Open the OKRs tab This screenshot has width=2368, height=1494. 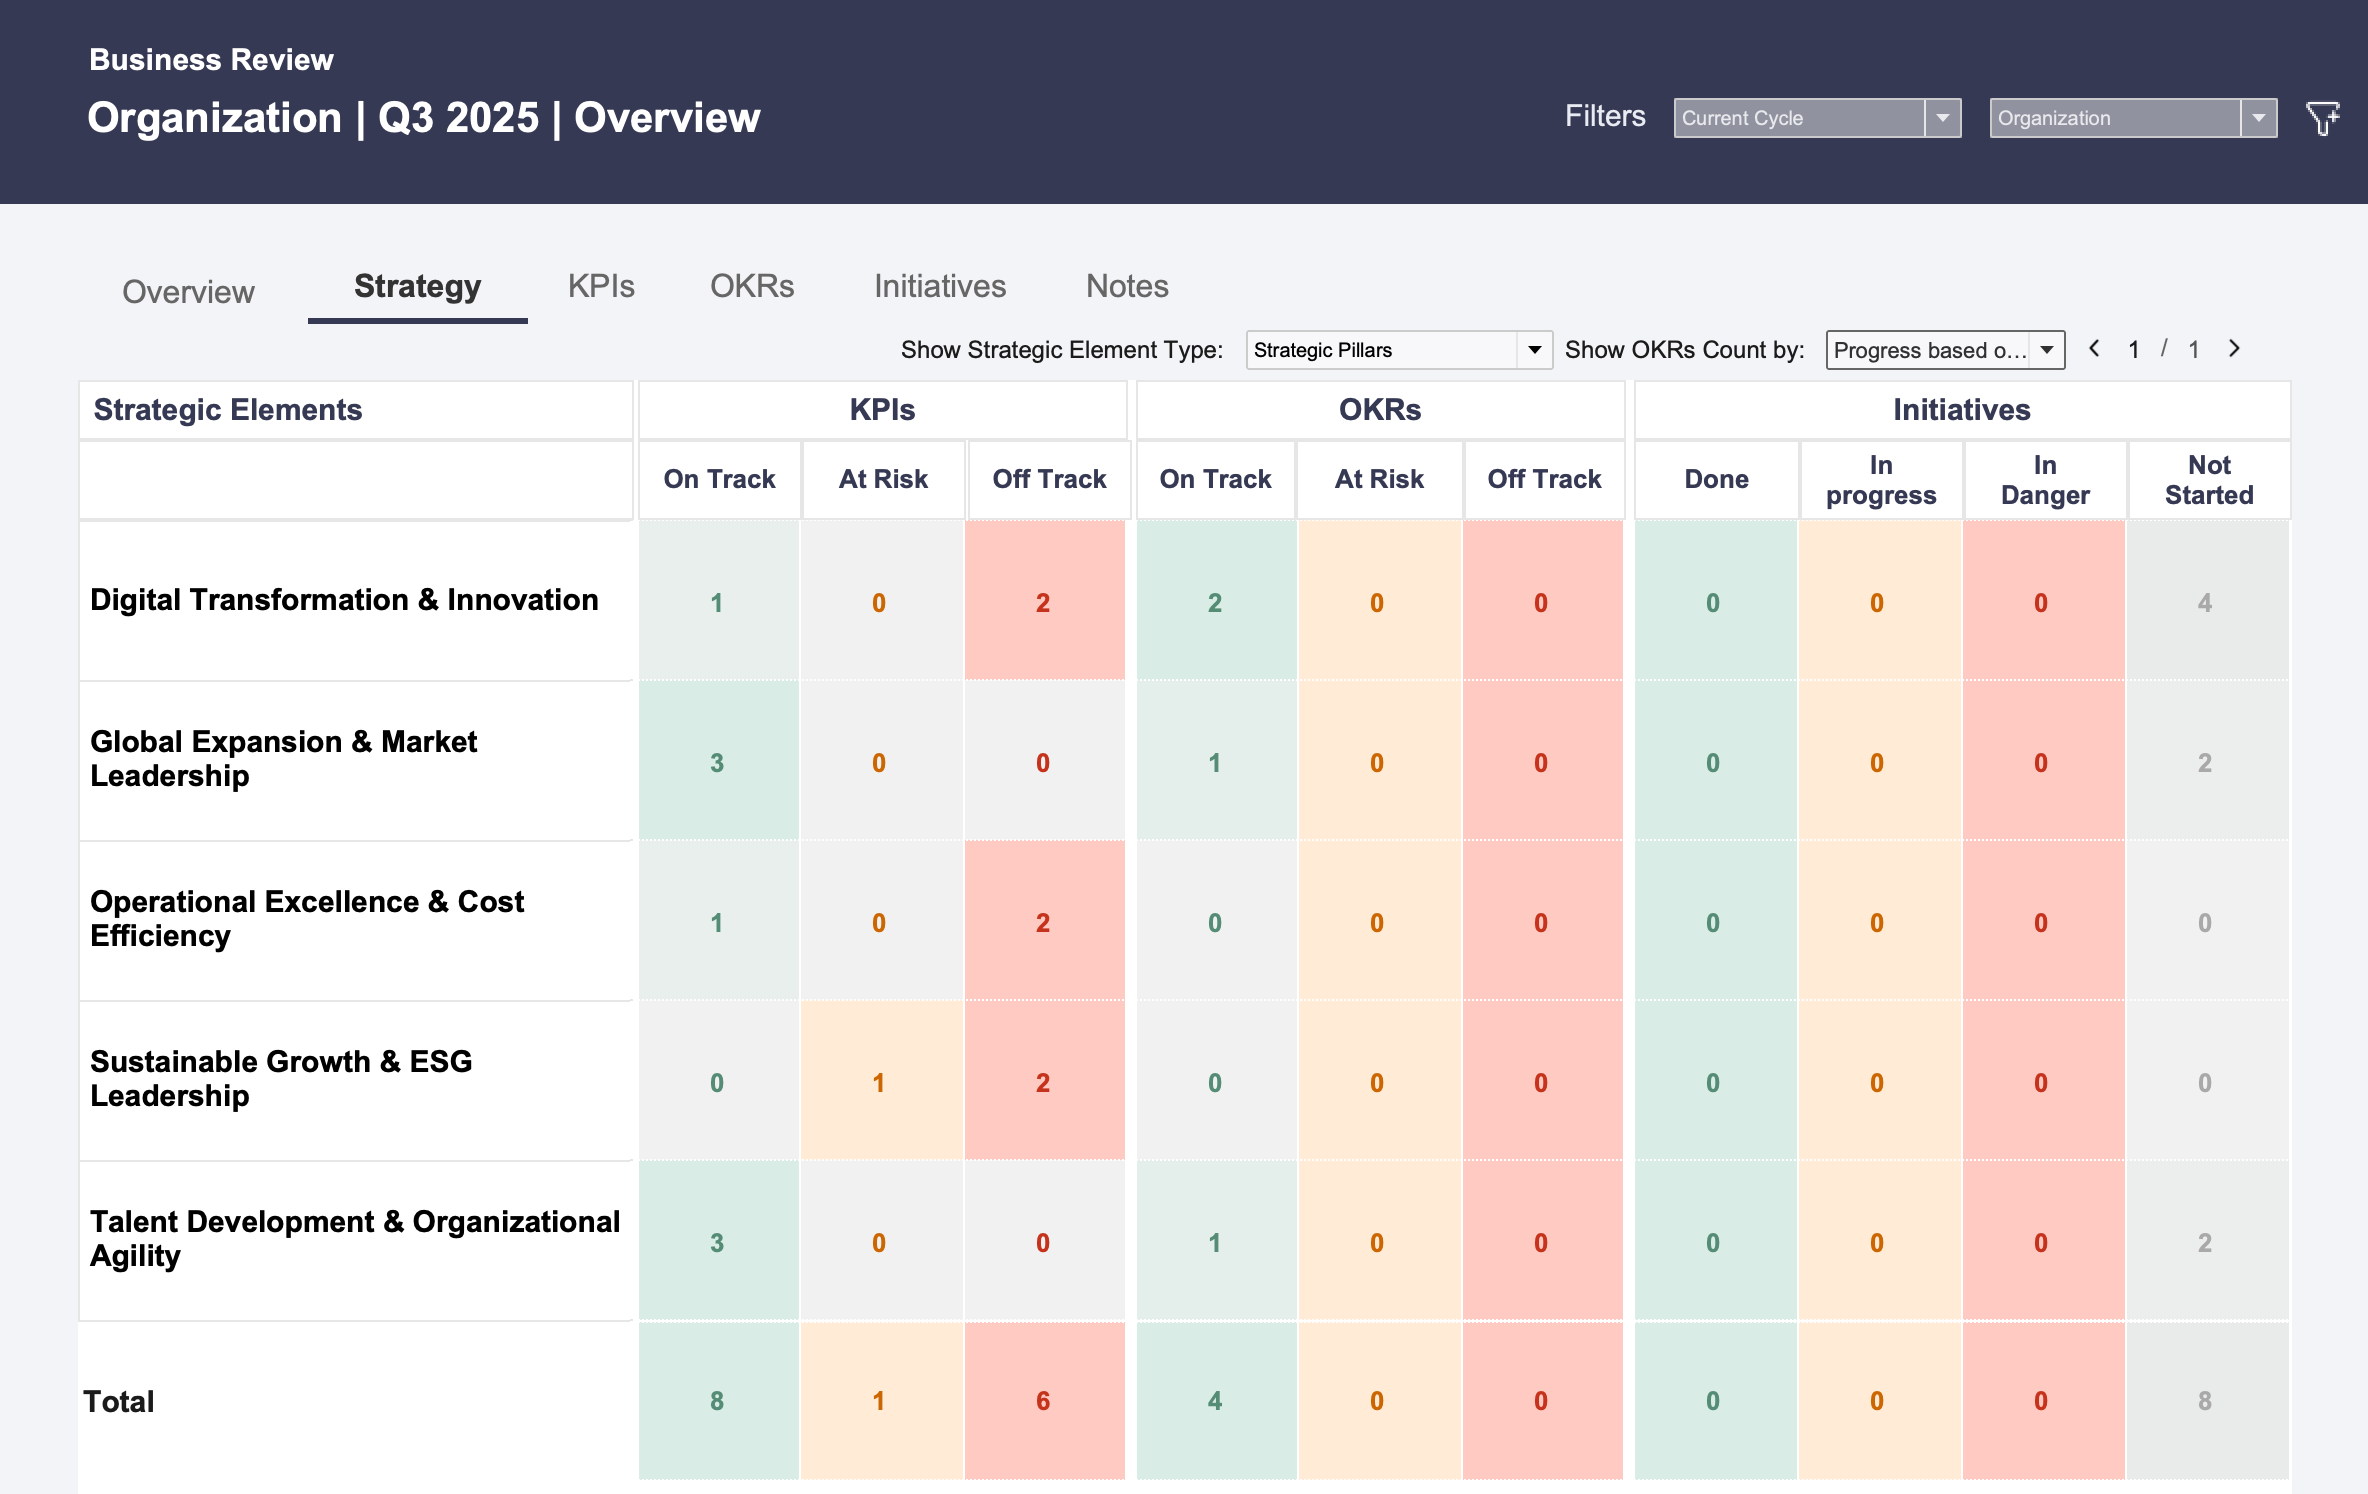tap(752, 286)
